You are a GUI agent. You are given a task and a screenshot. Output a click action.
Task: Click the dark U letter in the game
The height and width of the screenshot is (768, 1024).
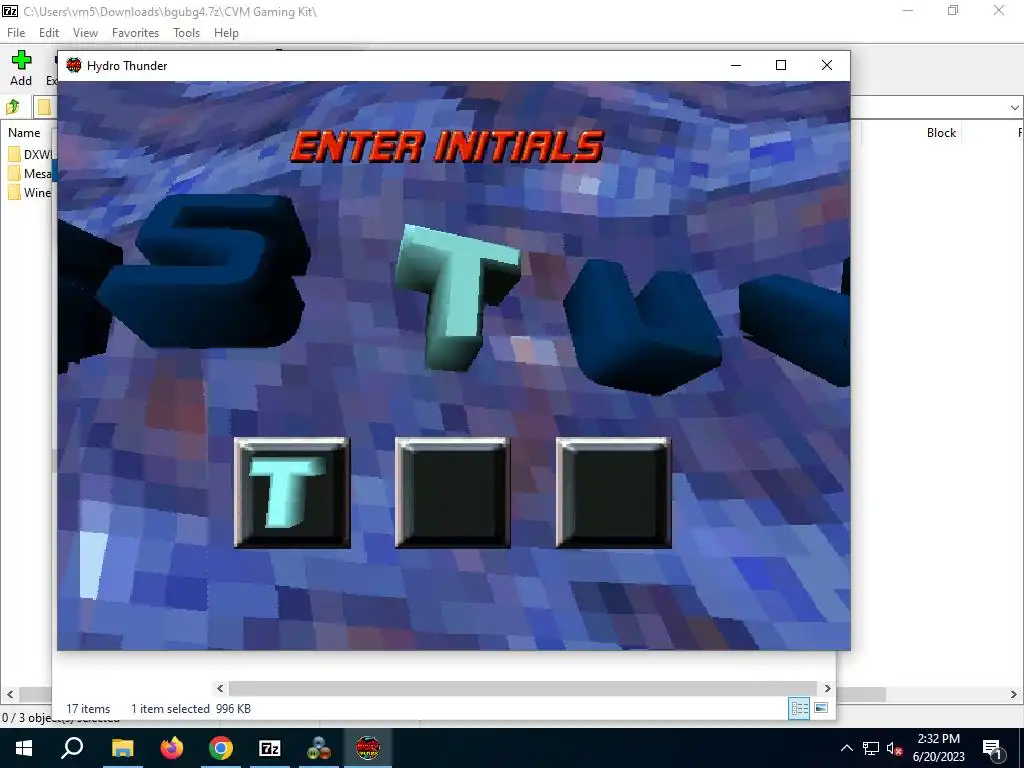point(643,327)
